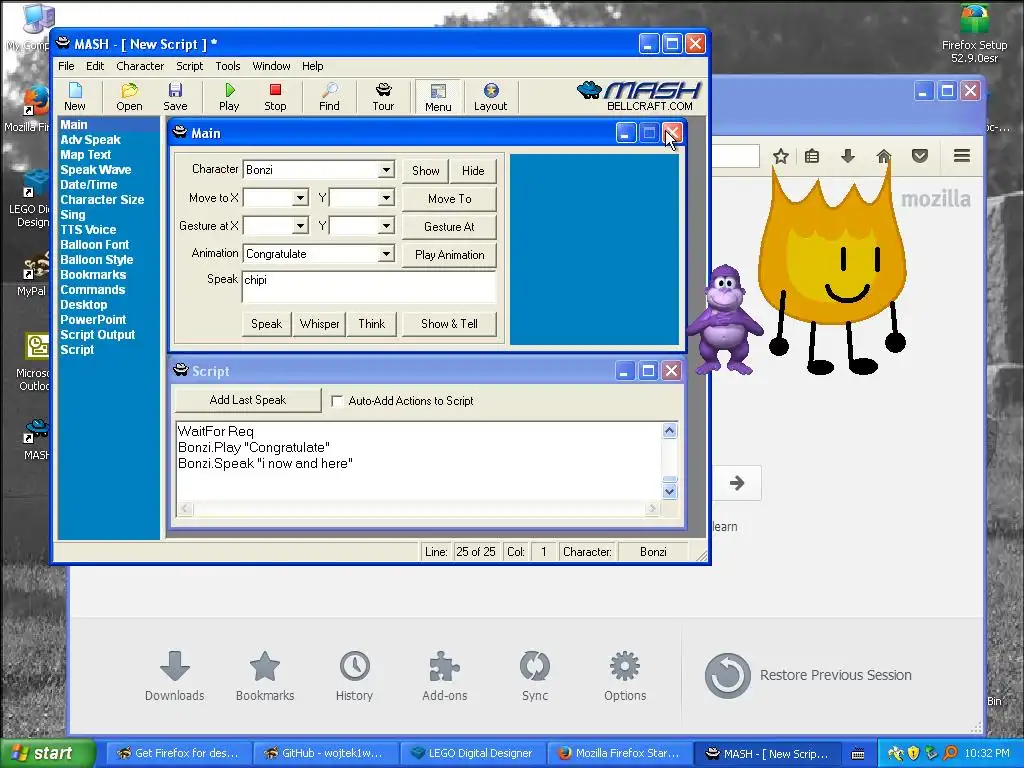
Task: Select Speak Wave in the sidebar
Action: (96, 170)
